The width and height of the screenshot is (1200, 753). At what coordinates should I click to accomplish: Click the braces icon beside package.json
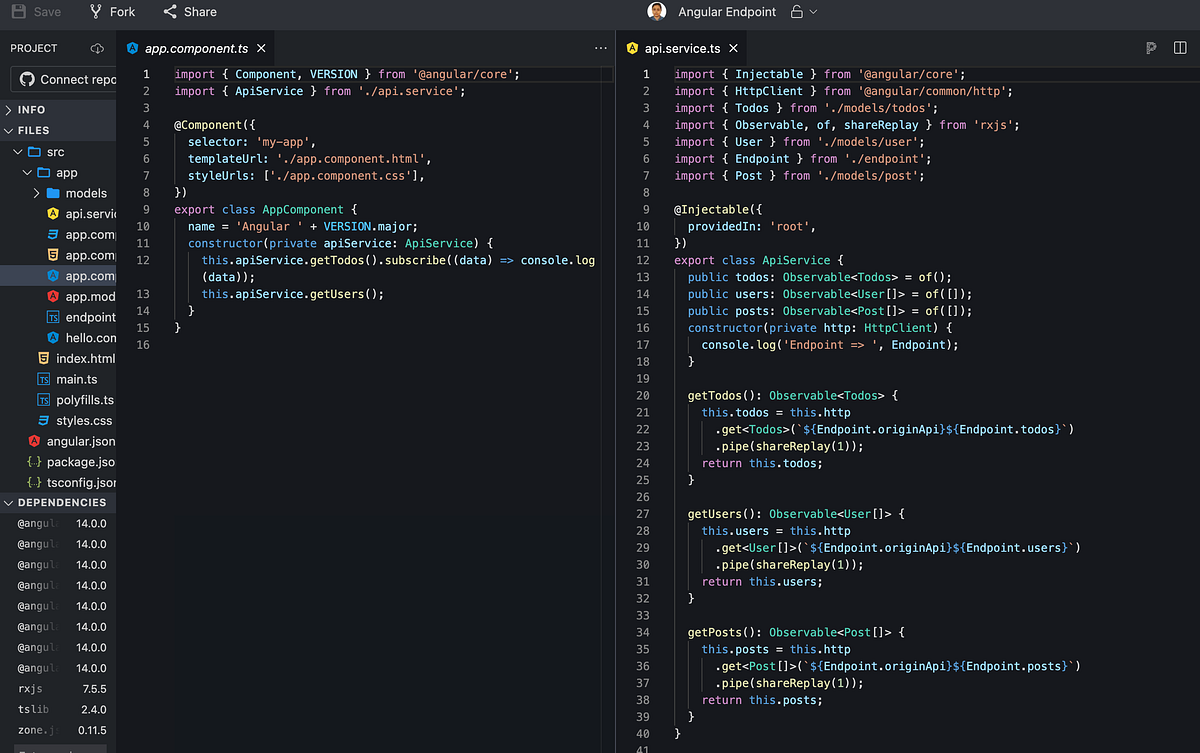[x=34, y=462]
